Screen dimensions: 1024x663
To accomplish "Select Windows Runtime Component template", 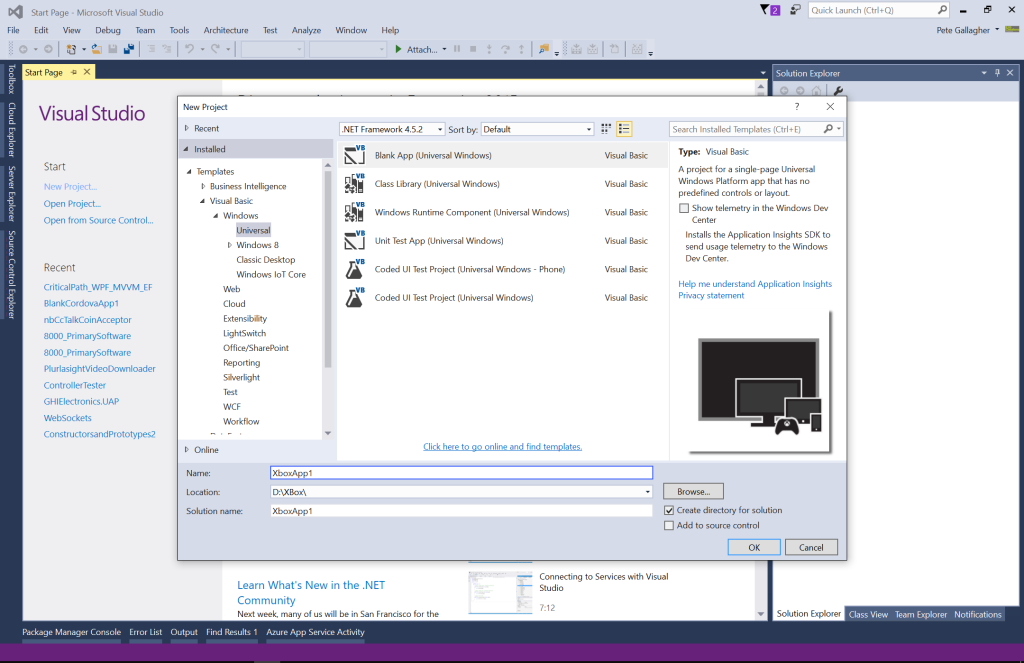I will pos(503,212).
